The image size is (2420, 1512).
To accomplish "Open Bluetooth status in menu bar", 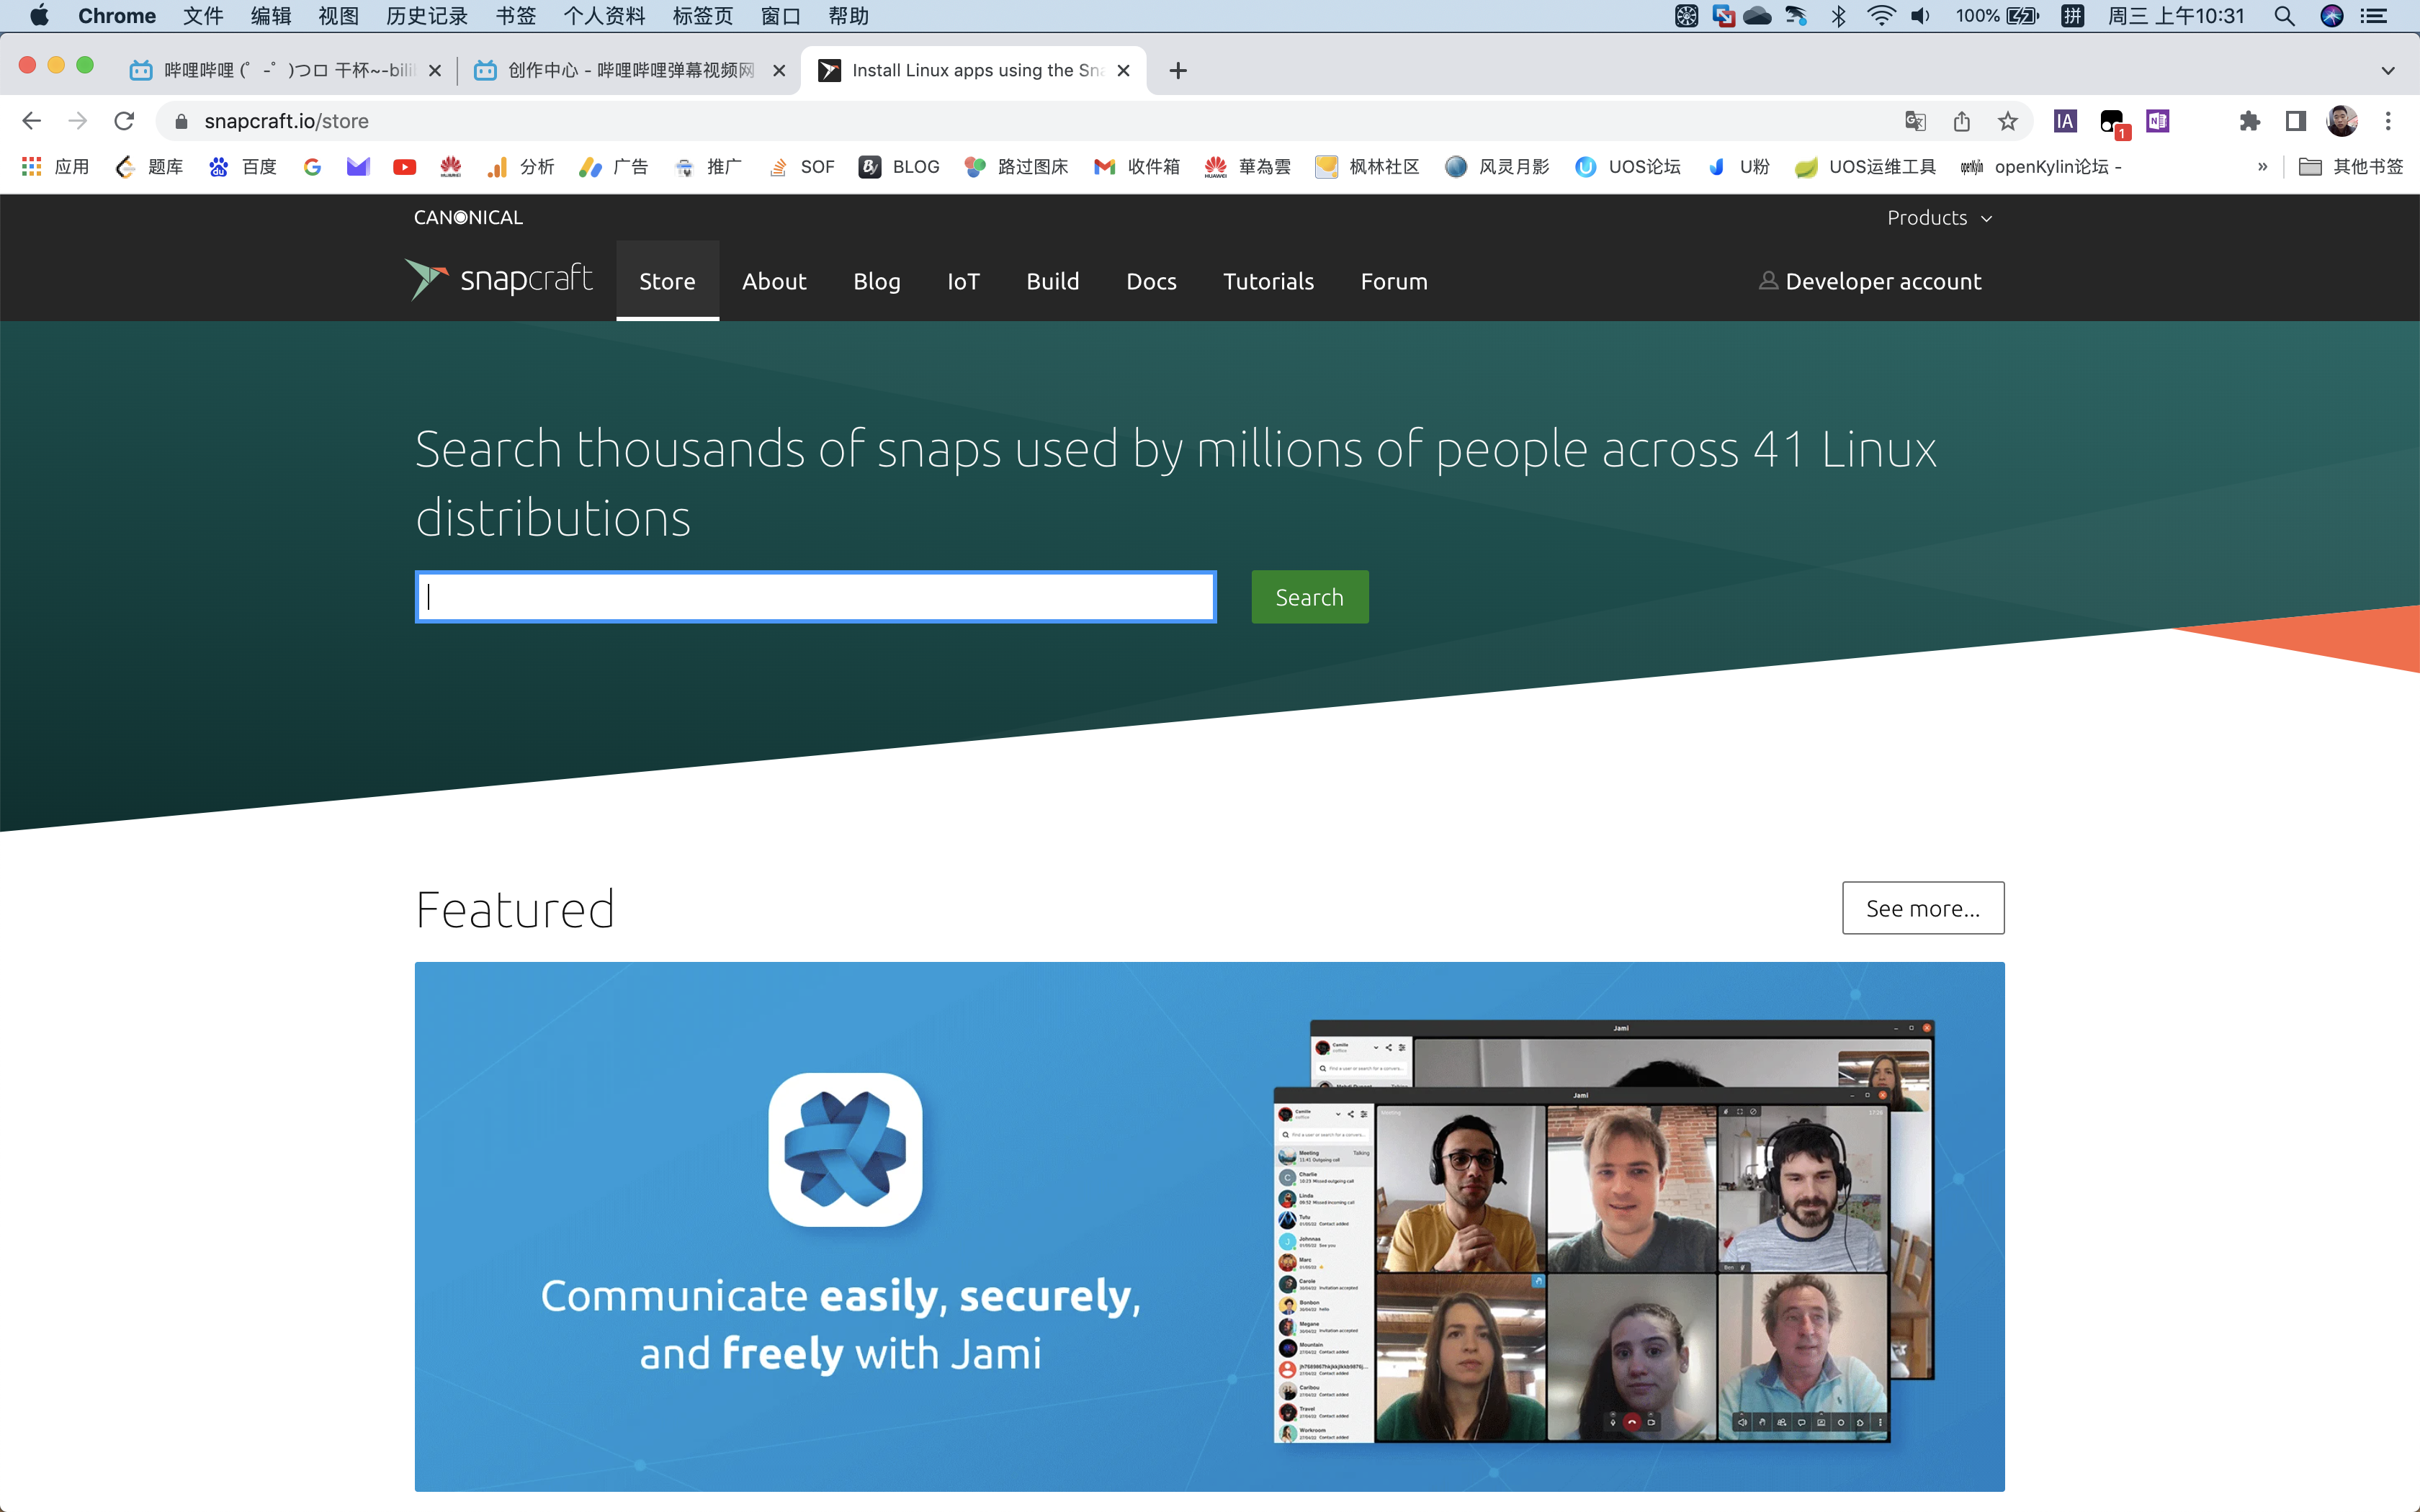I will (x=1838, y=16).
